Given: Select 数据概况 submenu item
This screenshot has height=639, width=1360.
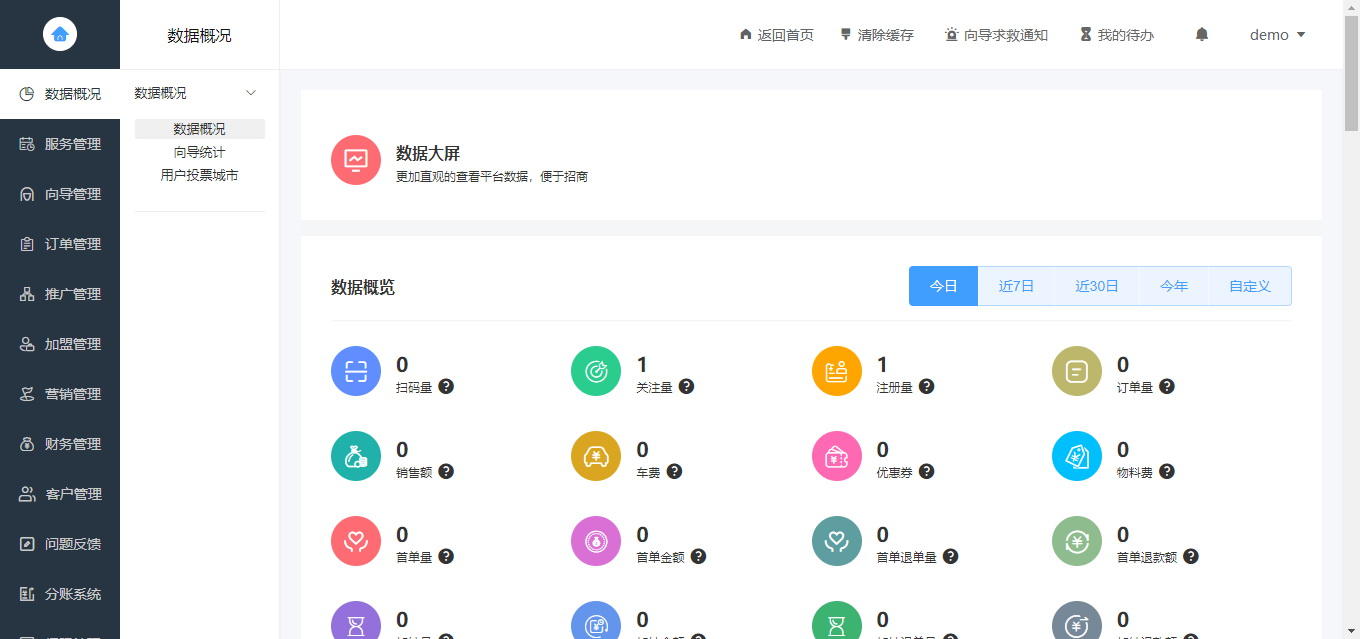Looking at the screenshot, I should [x=200, y=129].
